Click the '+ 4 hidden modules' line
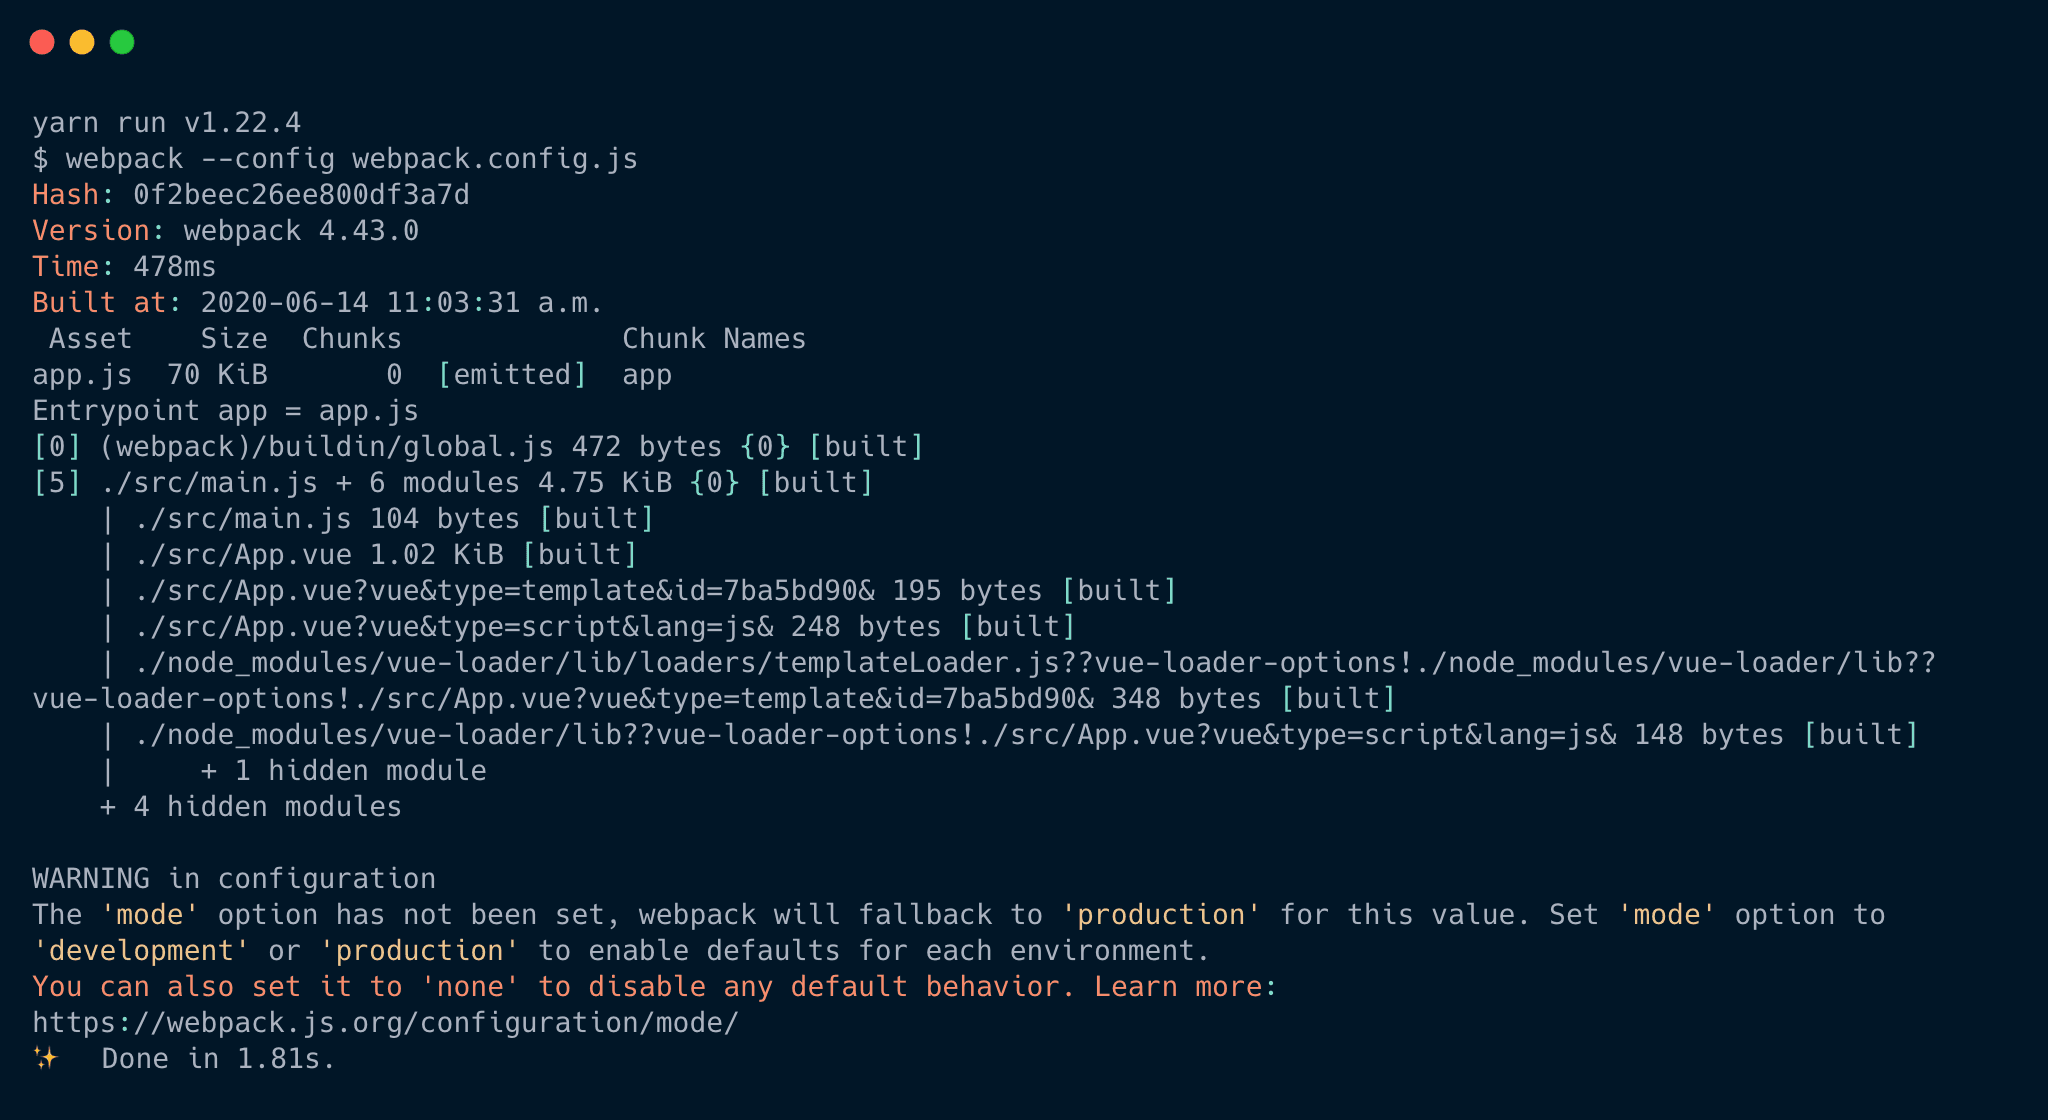Image resolution: width=2048 pixels, height=1120 pixels. coord(251,807)
